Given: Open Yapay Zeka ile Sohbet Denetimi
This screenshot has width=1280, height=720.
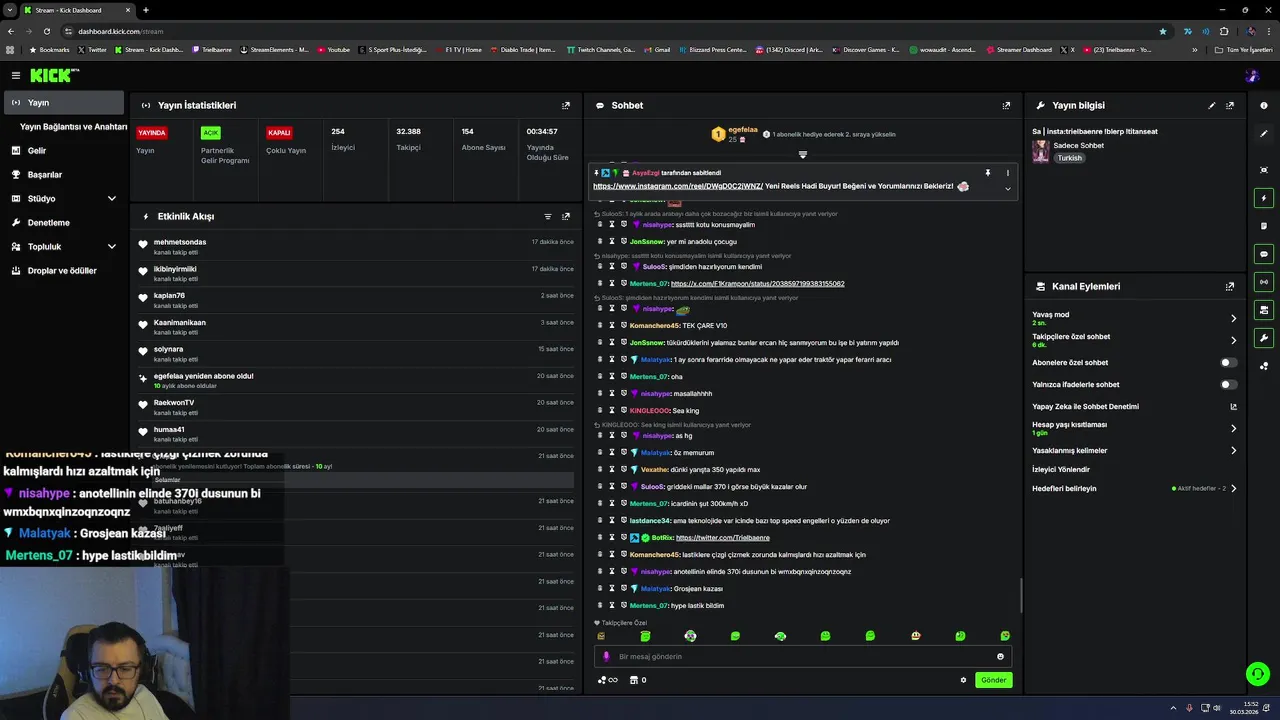Looking at the screenshot, I should 1085,407.
